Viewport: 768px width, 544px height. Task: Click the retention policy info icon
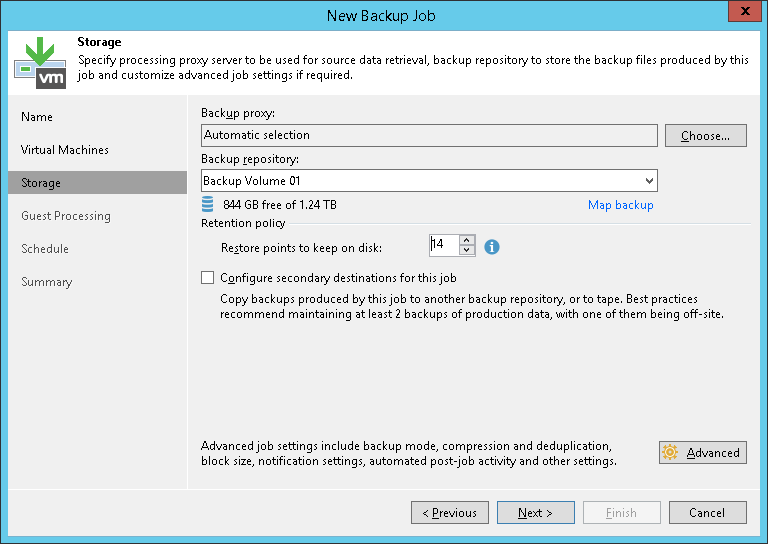pos(492,247)
